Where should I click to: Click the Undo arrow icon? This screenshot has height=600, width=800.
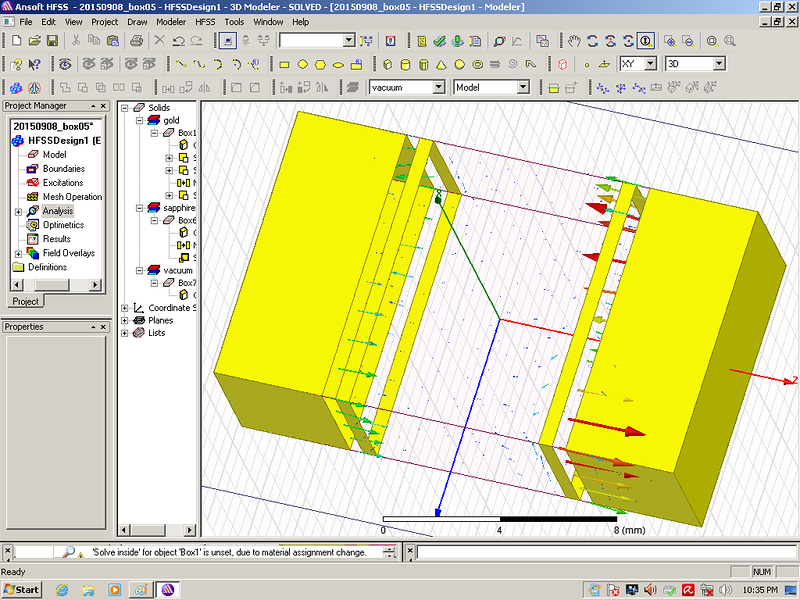[178, 41]
